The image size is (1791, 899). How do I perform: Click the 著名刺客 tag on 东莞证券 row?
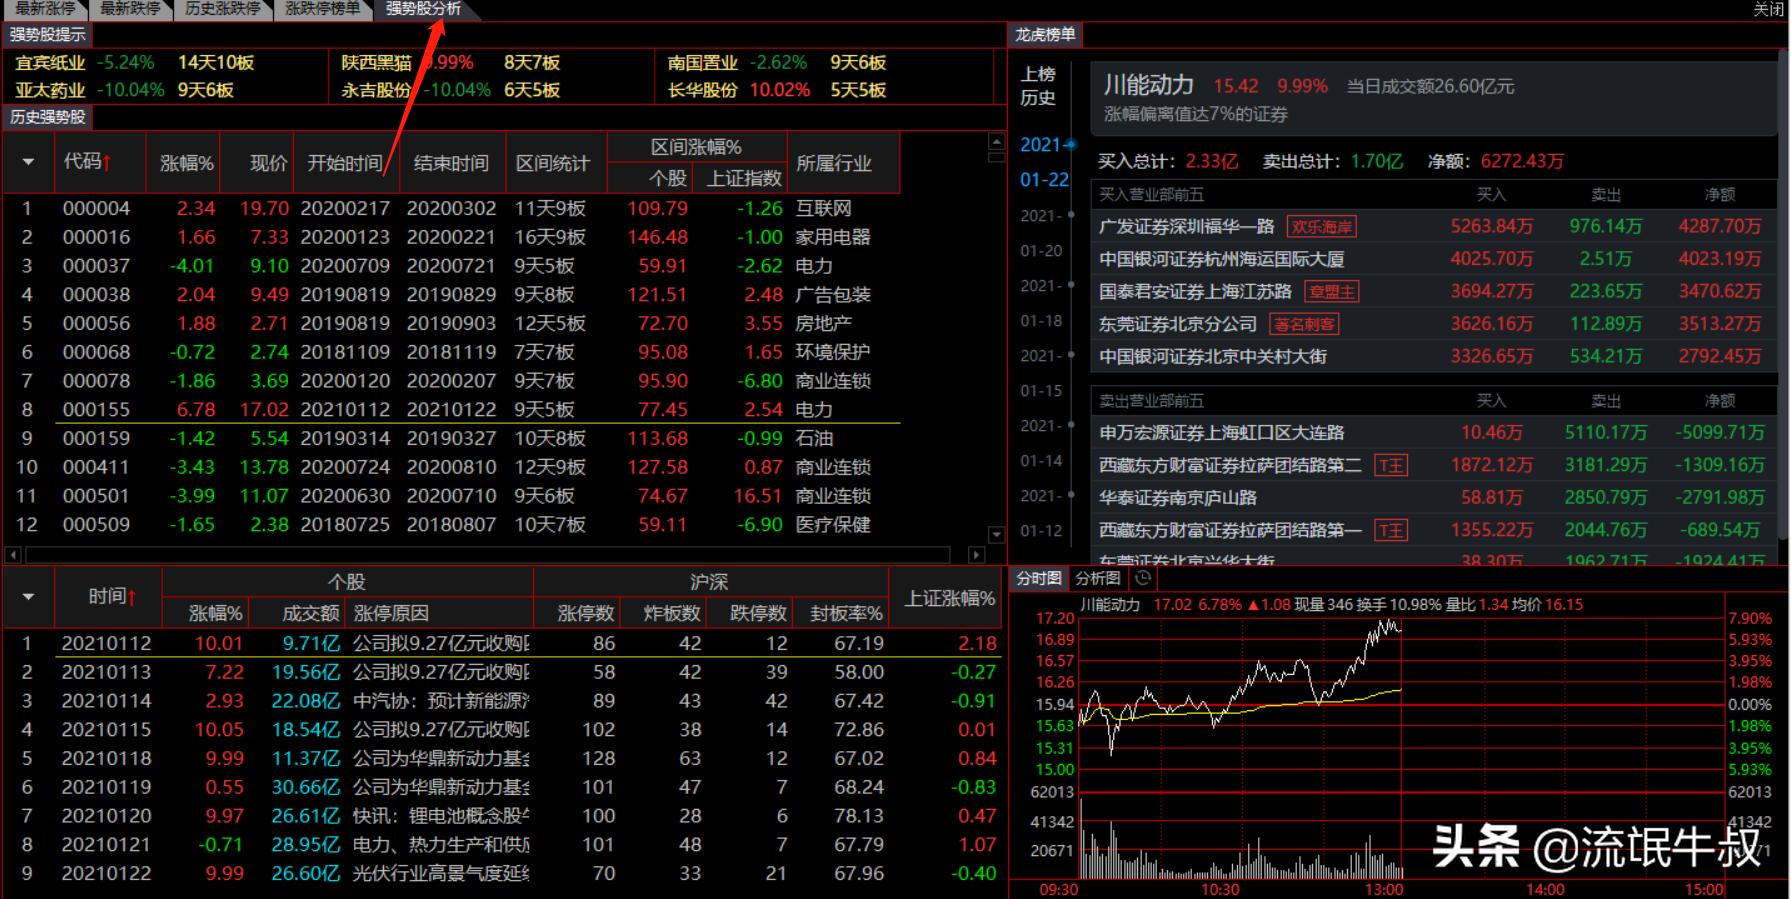[1305, 324]
